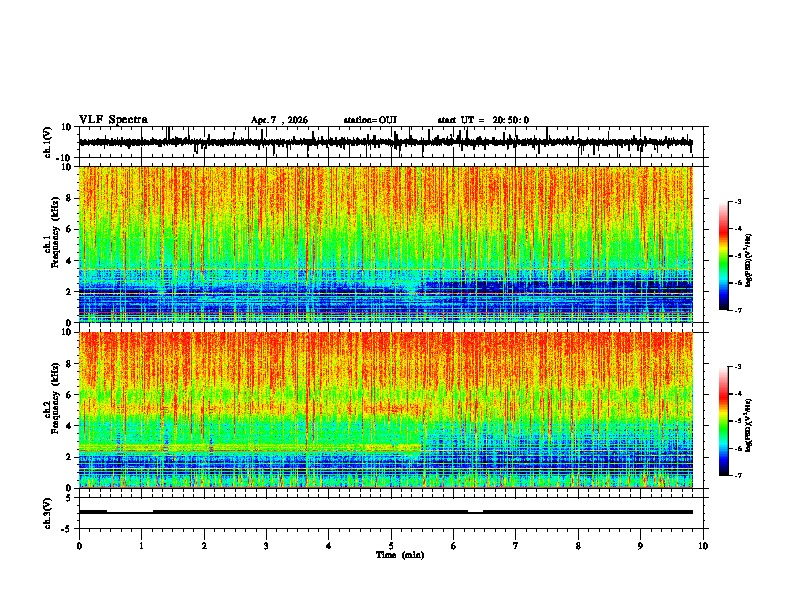Click the time axis tick label 9
Screen dimensions: 792x612
coord(640,546)
